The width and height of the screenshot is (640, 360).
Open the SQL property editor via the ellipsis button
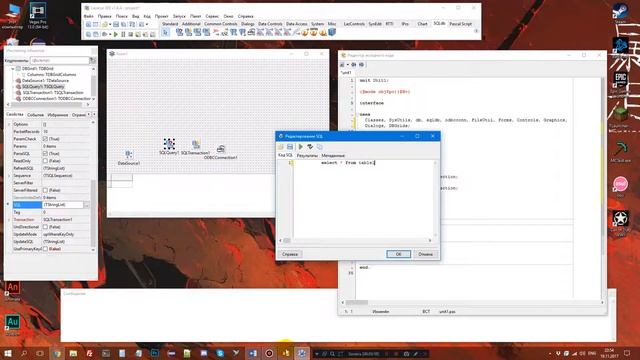(87, 205)
